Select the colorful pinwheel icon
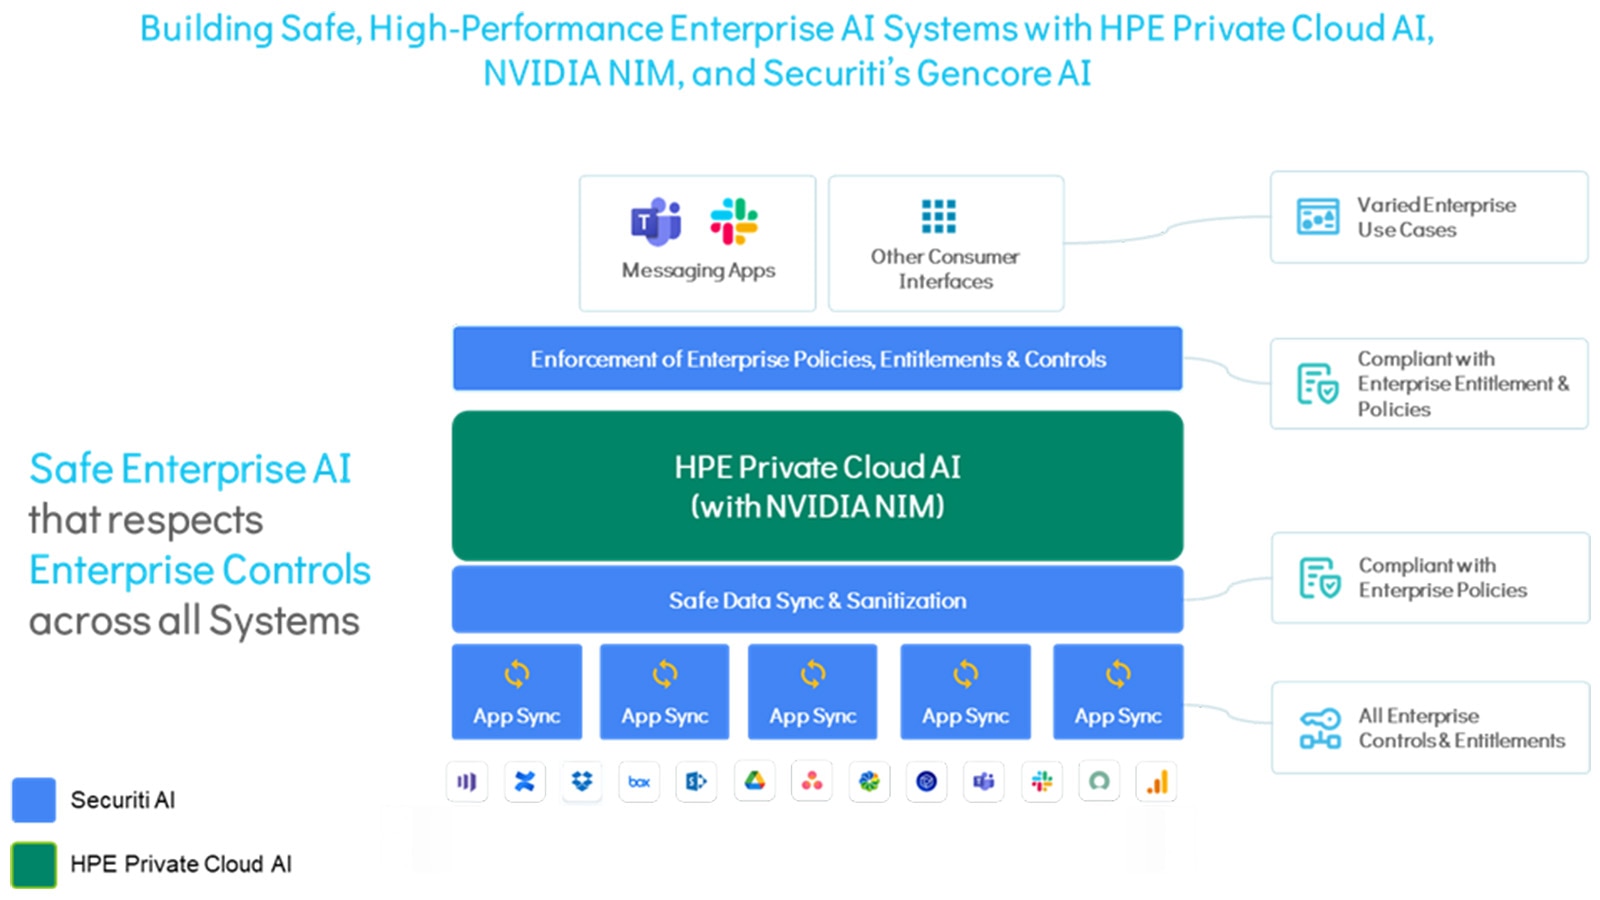 (x=869, y=782)
